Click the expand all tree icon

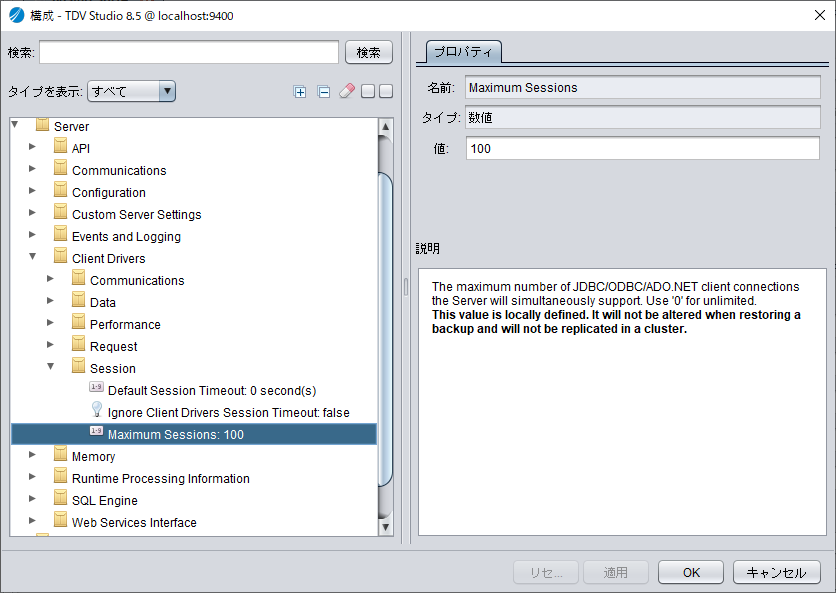300,92
